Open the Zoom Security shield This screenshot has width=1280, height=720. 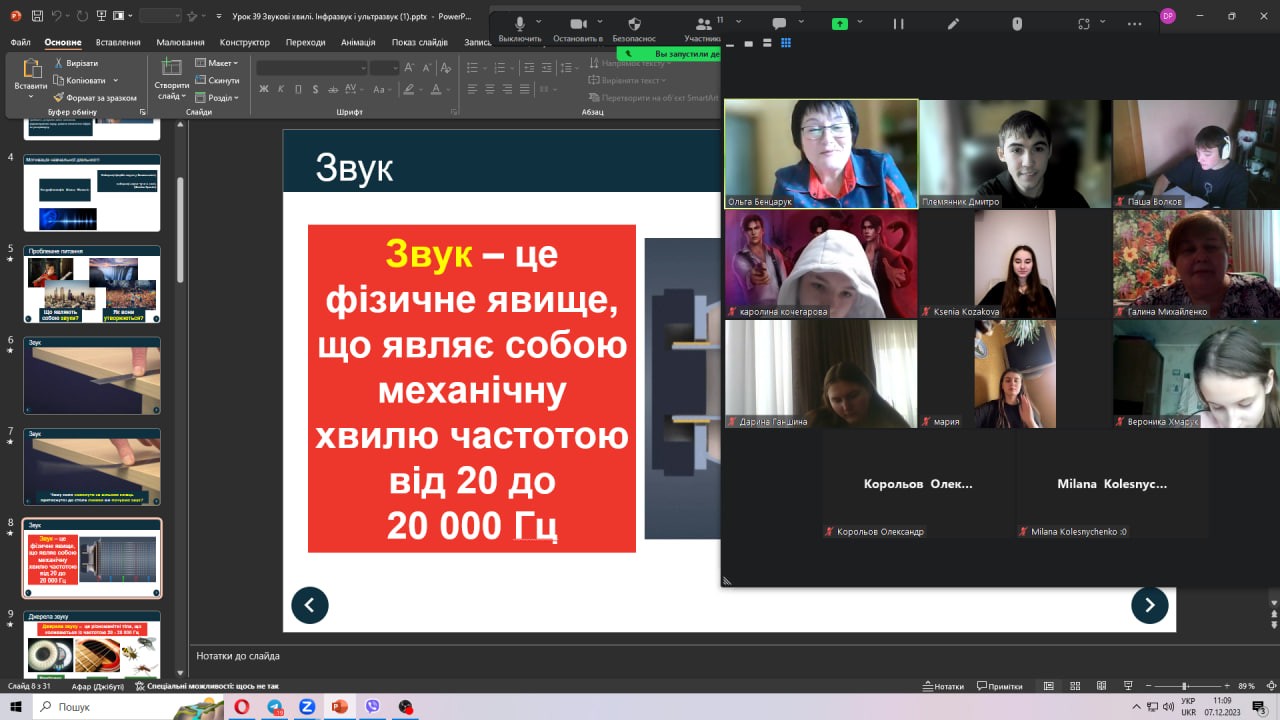634,24
